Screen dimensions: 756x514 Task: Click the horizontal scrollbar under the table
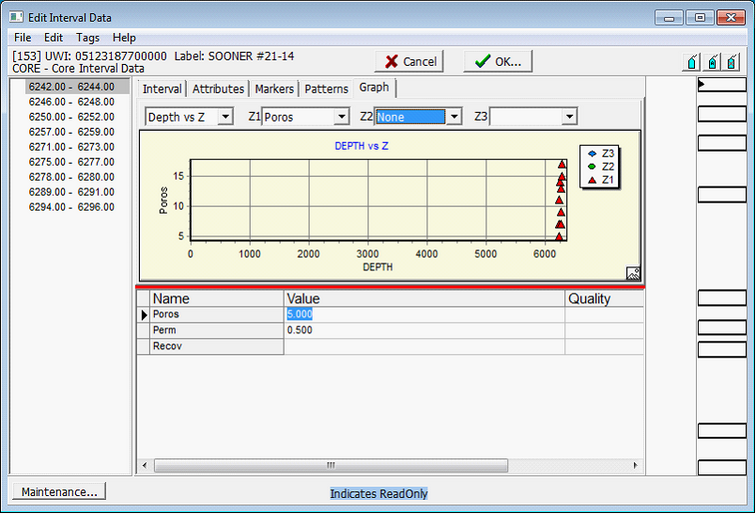point(330,465)
